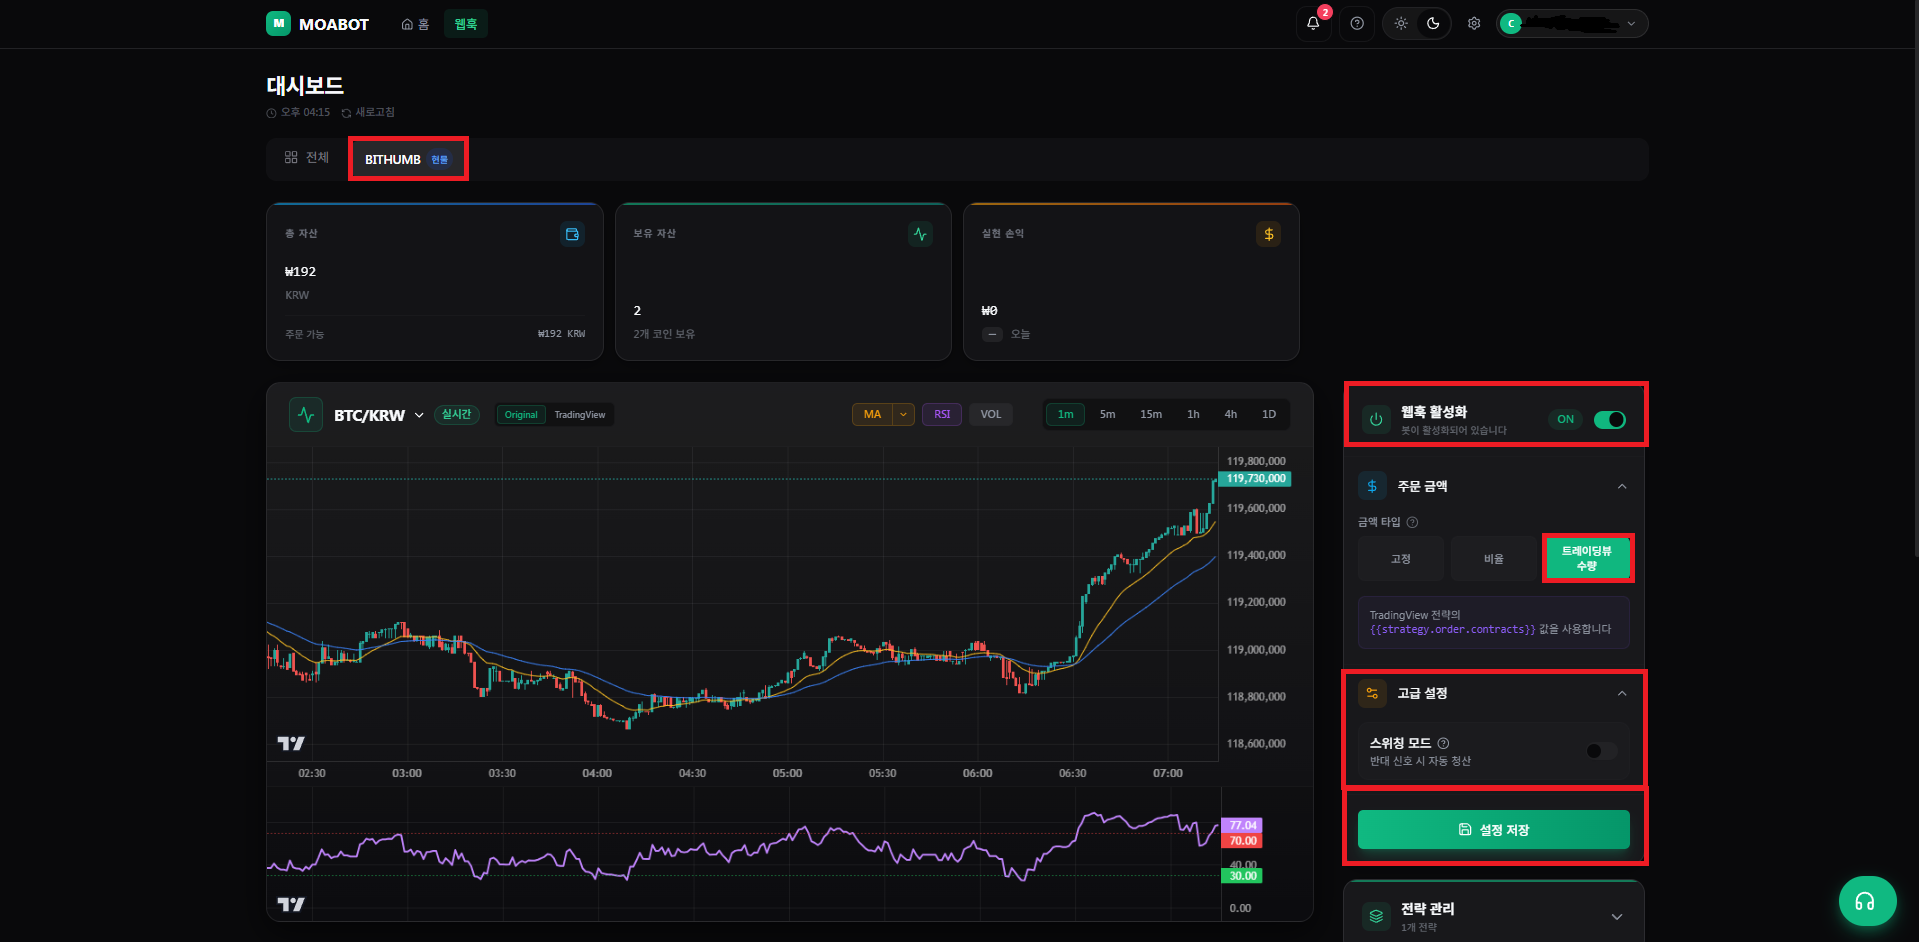
Task: Select the dark mode moon icon
Action: 1433,24
